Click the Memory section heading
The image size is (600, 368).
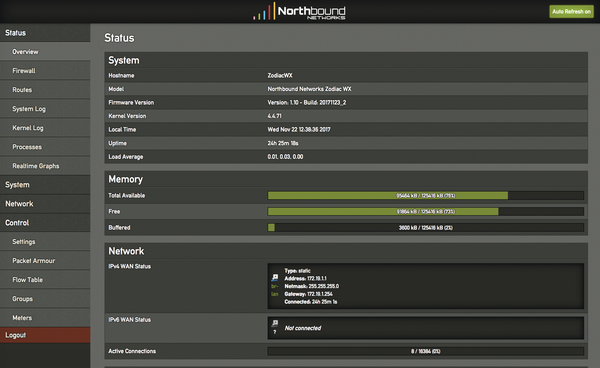126,179
